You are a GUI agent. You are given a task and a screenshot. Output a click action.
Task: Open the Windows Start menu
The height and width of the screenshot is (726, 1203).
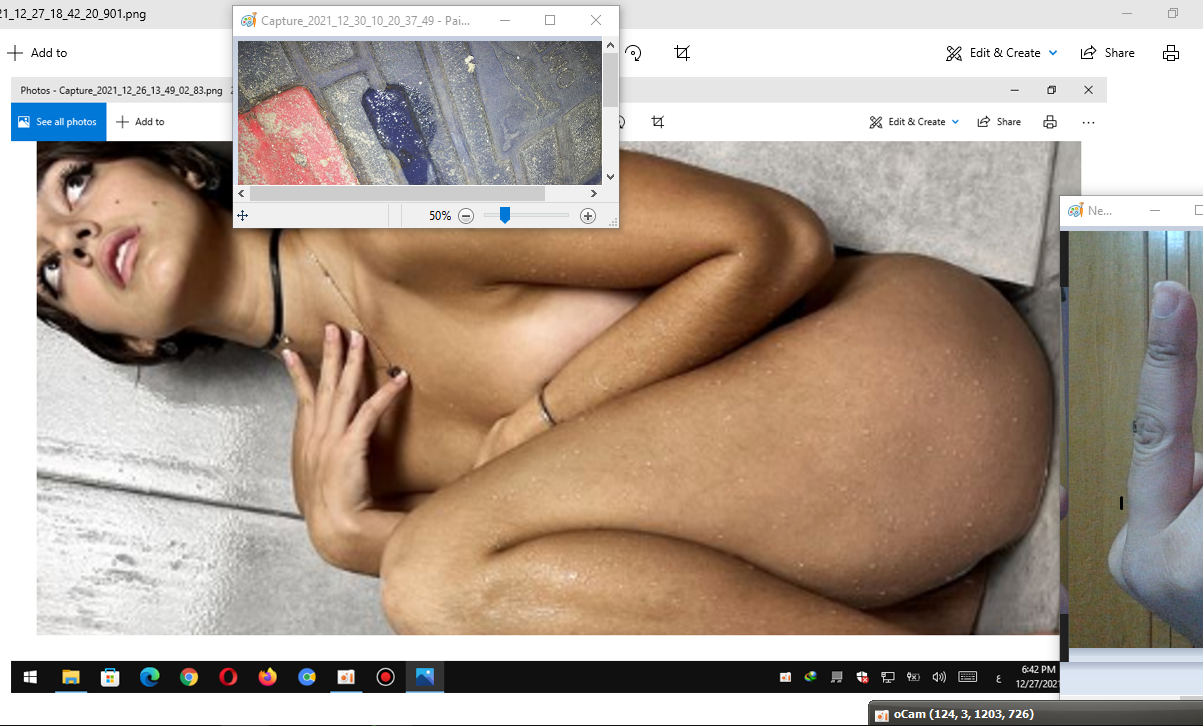31,677
